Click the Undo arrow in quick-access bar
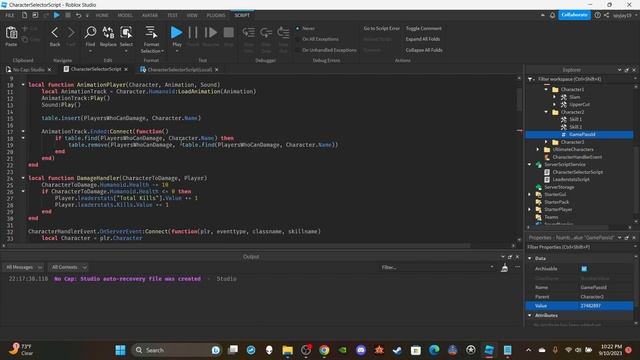640x360 pixels. pos(78,15)
